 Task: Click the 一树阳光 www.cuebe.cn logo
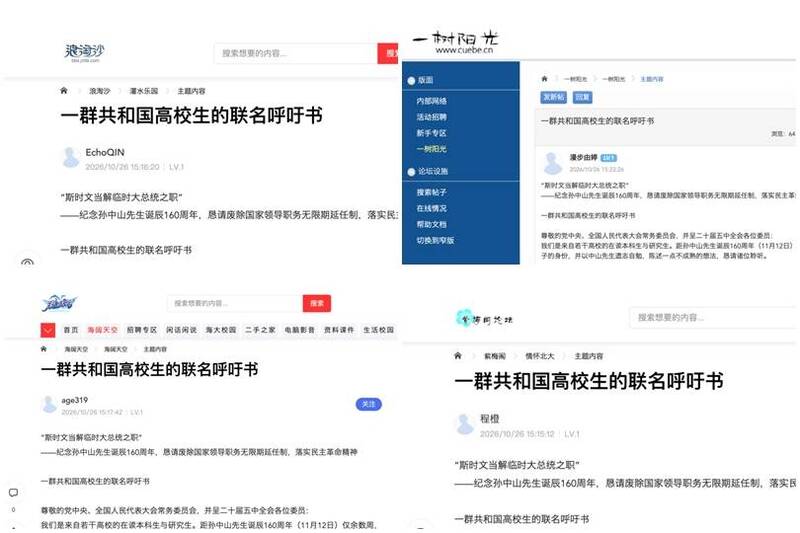point(456,42)
